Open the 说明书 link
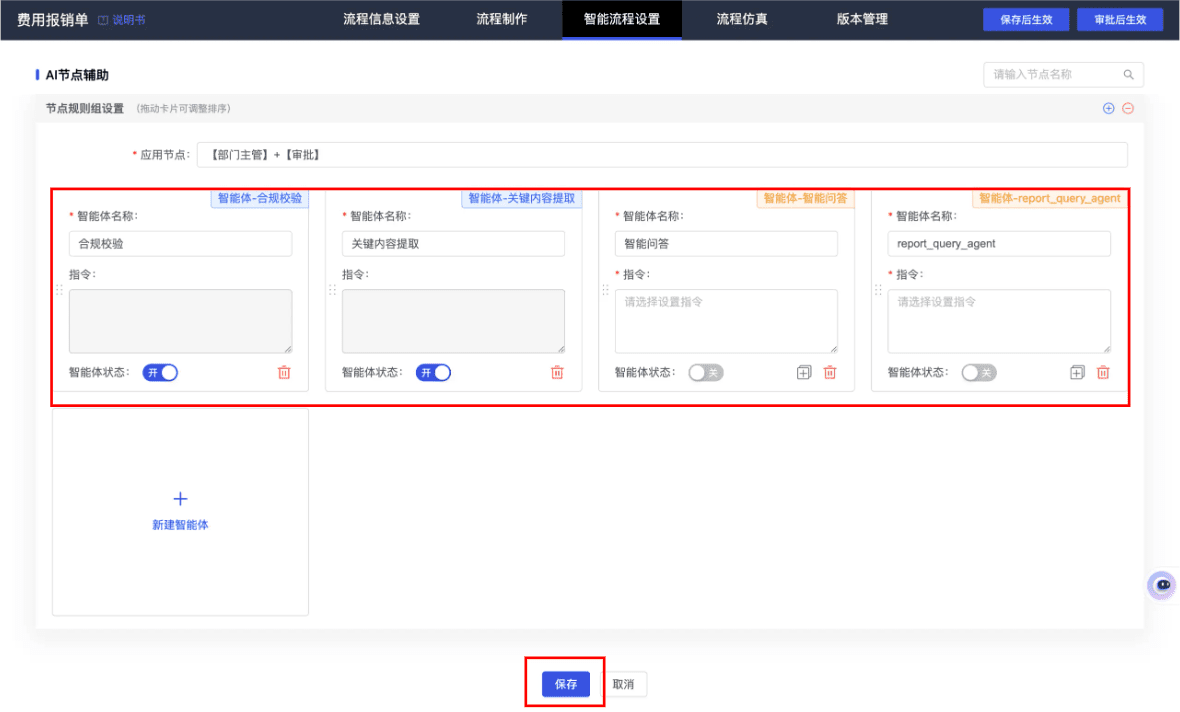The image size is (1180, 712). point(129,20)
